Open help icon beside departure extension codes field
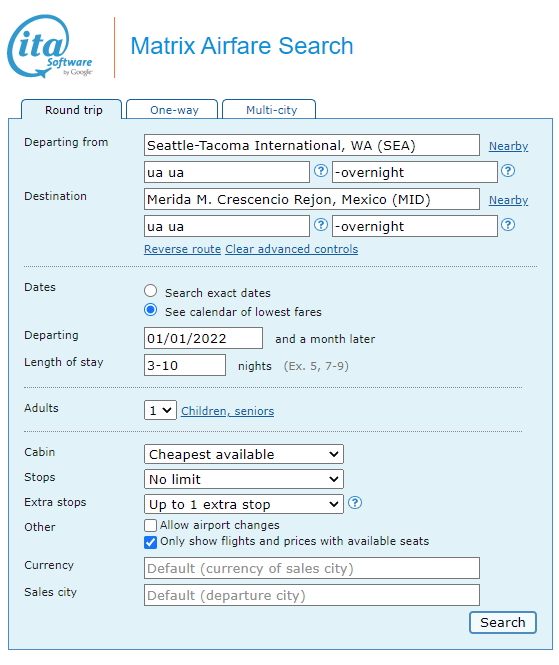The height and width of the screenshot is (665, 559). click(x=508, y=171)
